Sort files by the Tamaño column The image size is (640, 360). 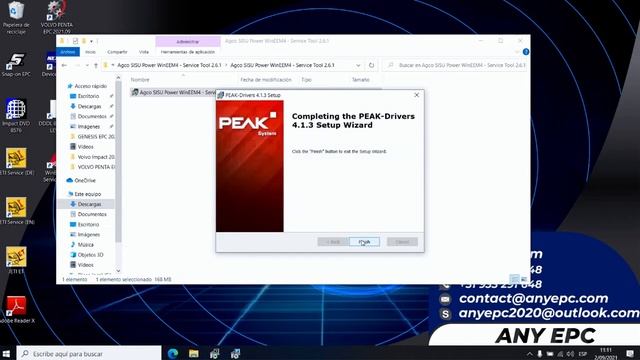[x=360, y=80]
